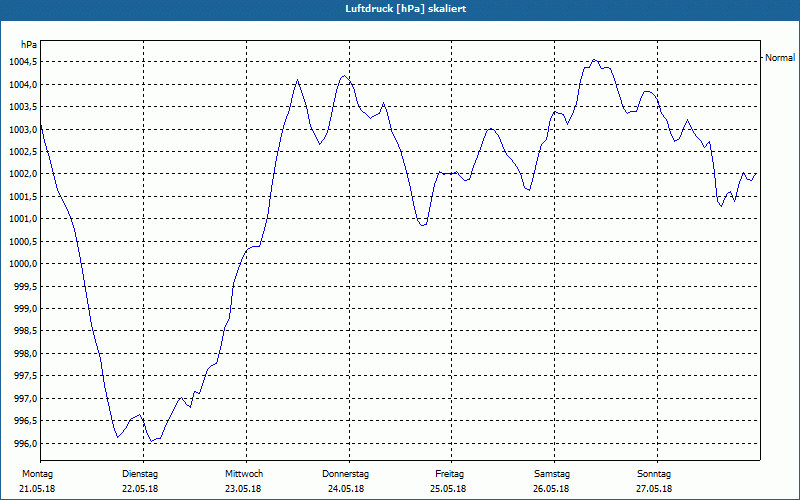Click the 'Montag' day label

point(37,474)
